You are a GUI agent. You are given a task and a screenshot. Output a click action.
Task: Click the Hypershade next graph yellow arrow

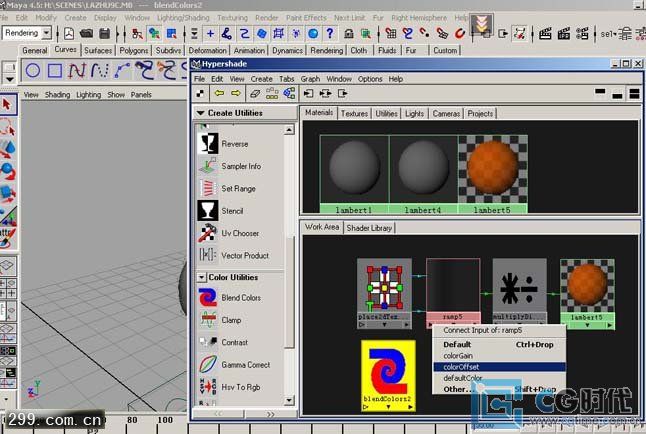point(236,94)
